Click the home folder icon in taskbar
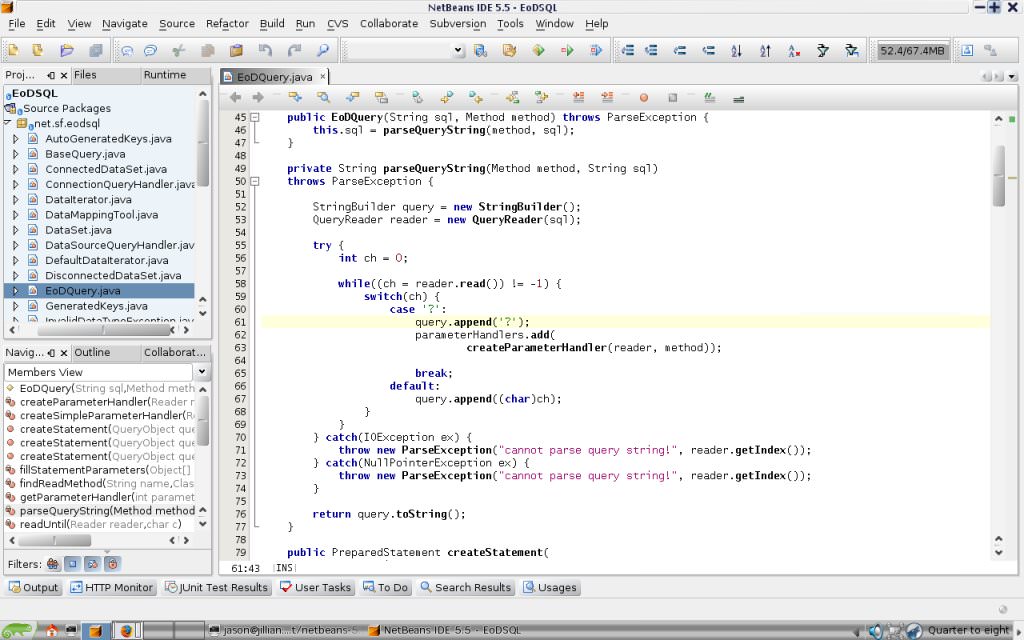Screen dimensions: 1024x640 (51, 631)
